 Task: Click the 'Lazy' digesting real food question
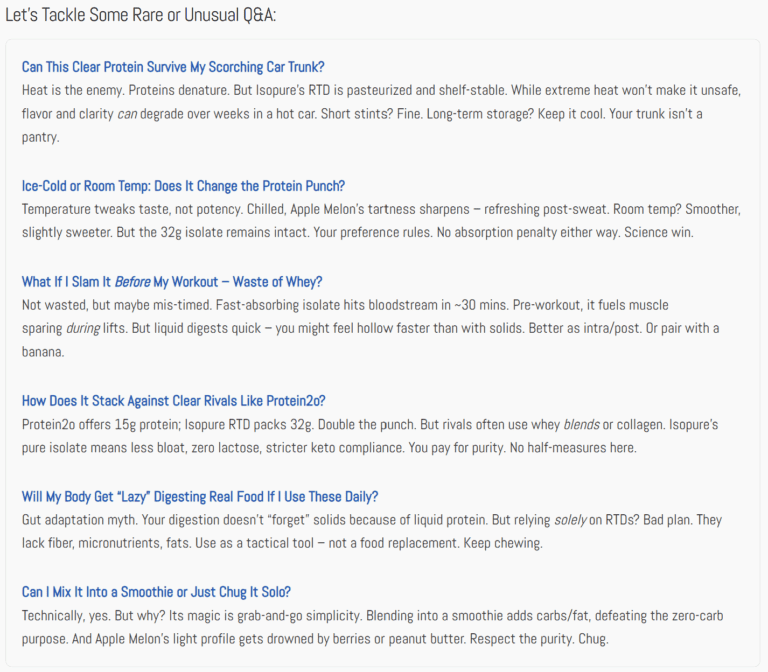pos(200,496)
